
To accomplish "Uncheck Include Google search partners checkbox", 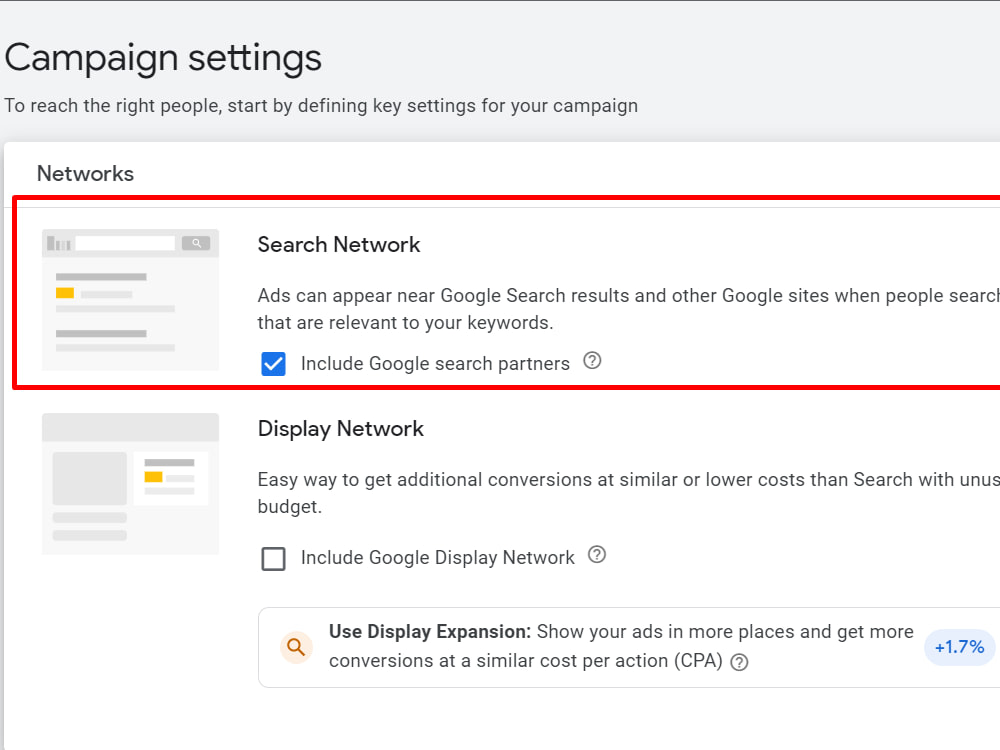I will click(x=274, y=364).
